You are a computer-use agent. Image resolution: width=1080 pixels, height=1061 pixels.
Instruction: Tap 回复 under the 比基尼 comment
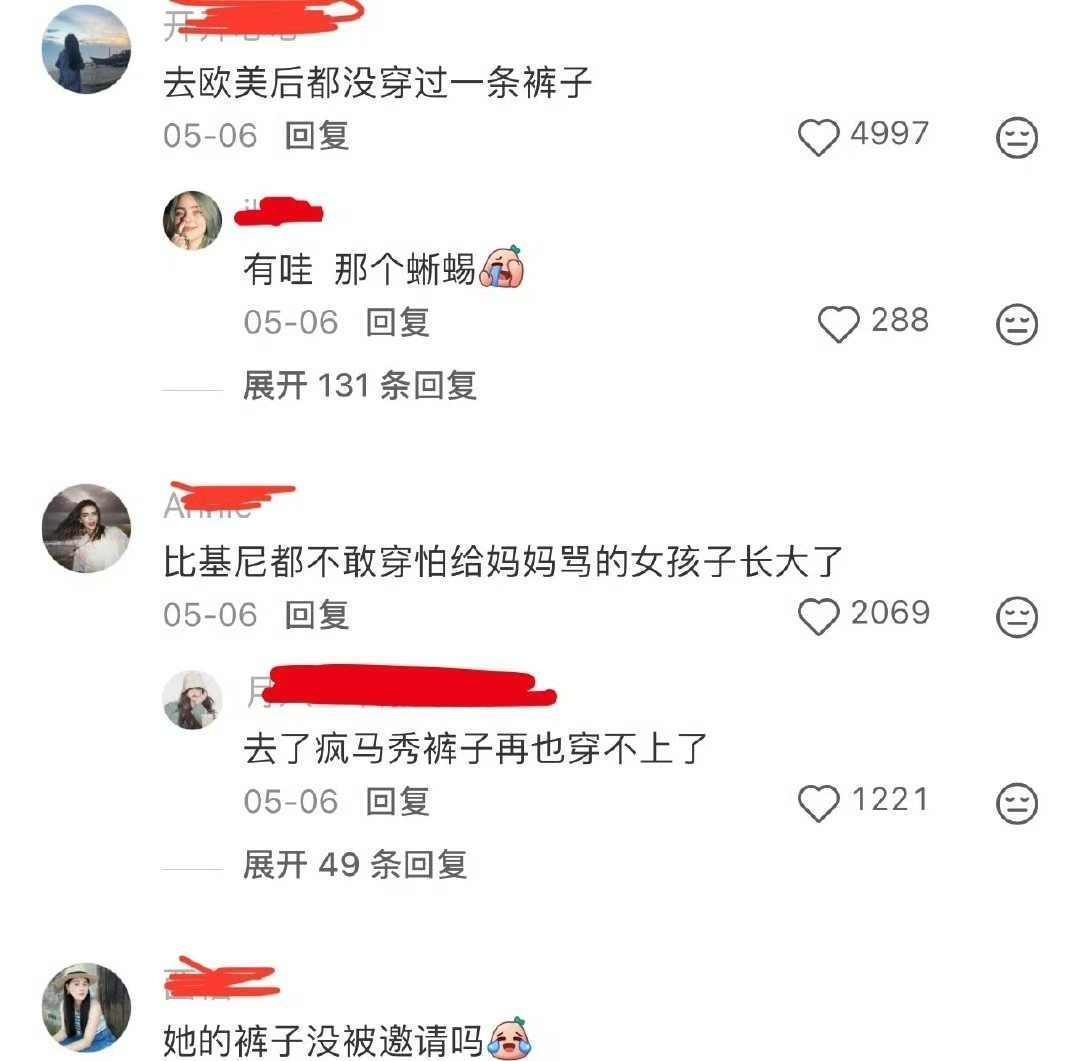click(317, 615)
